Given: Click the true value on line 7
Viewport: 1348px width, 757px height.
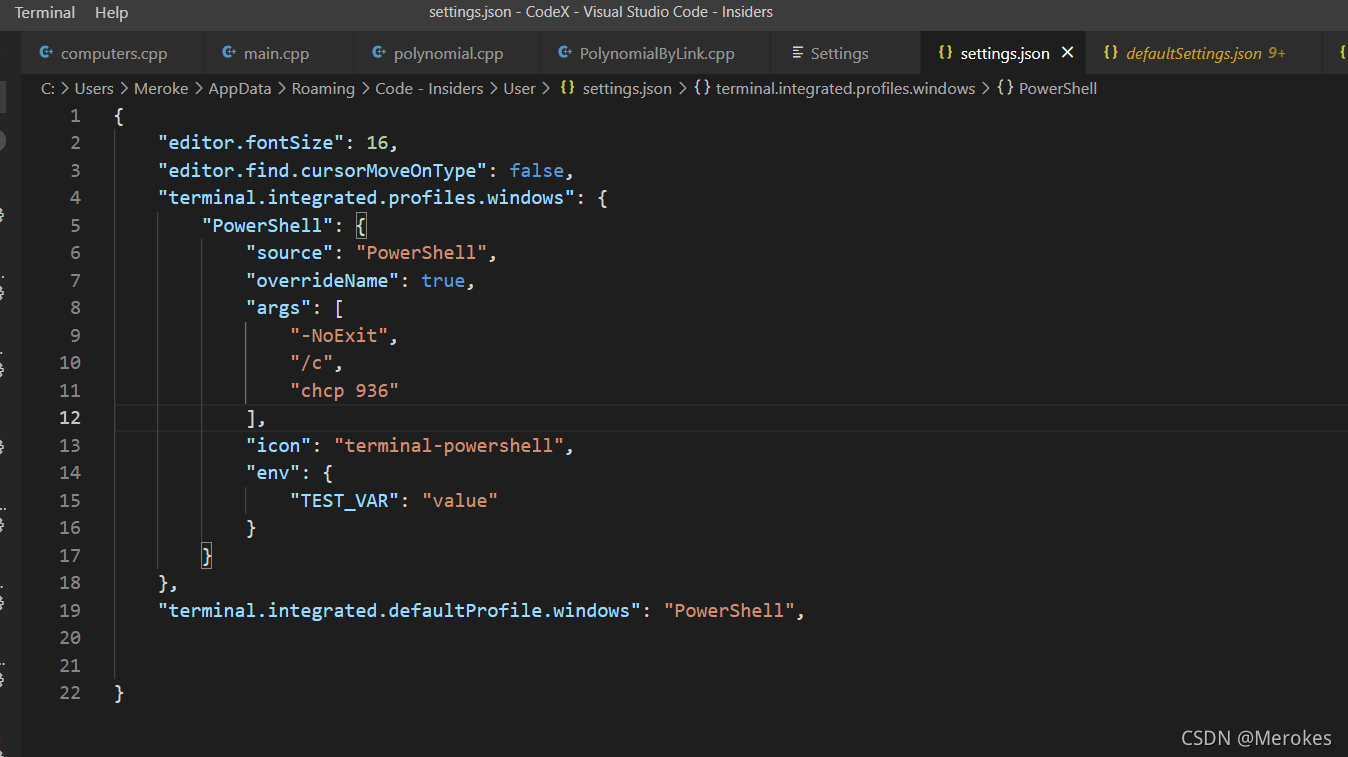Looking at the screenshot, I should 443,281.
